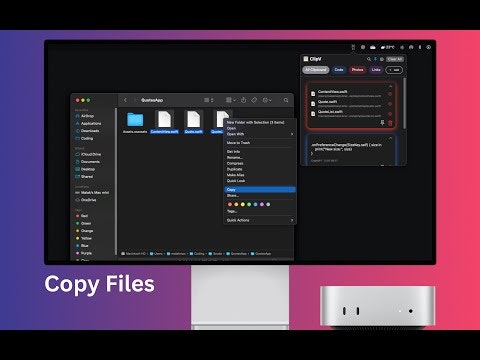Screen dimensions: 480x360
Task: Select ContentView.swift entry in ClipV
Action: coord(348,94)
